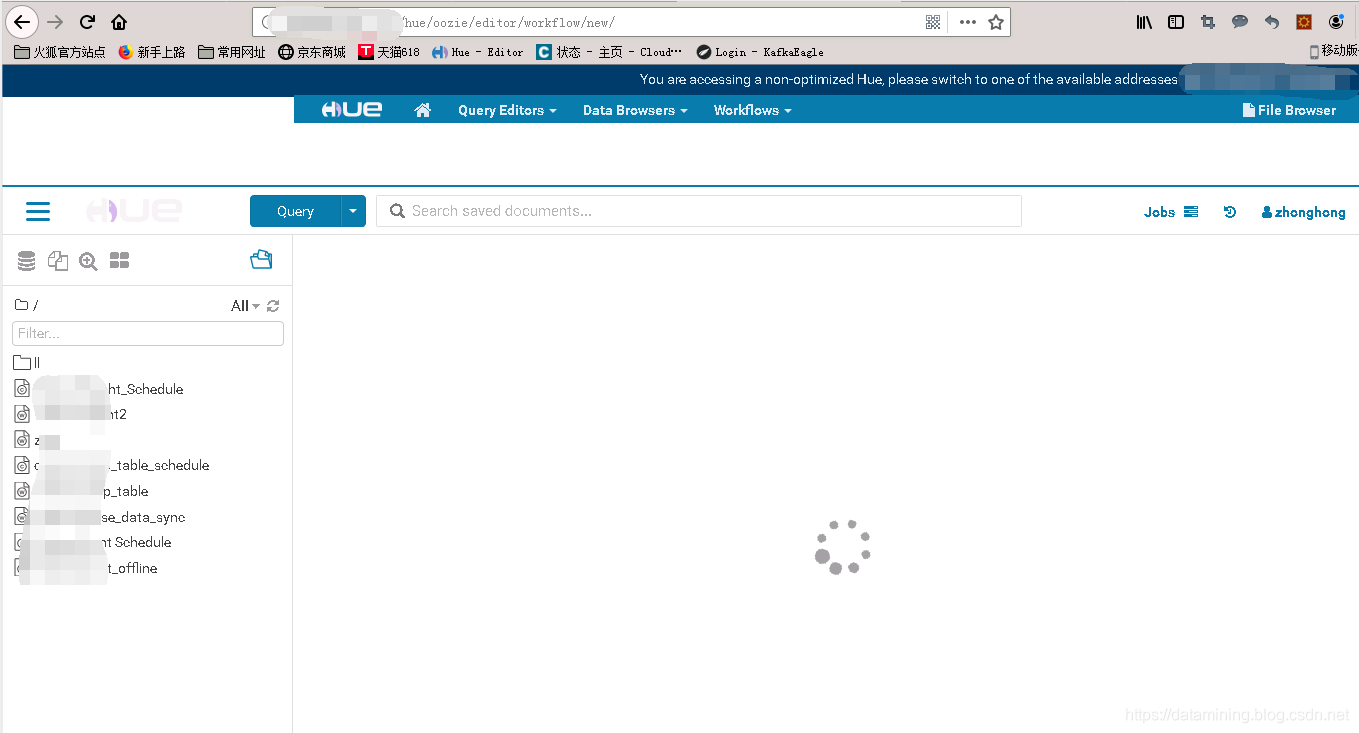1359x733 pixels.
Task: Click the undo arrow toolbar icon
Action: pos(1272,22)
